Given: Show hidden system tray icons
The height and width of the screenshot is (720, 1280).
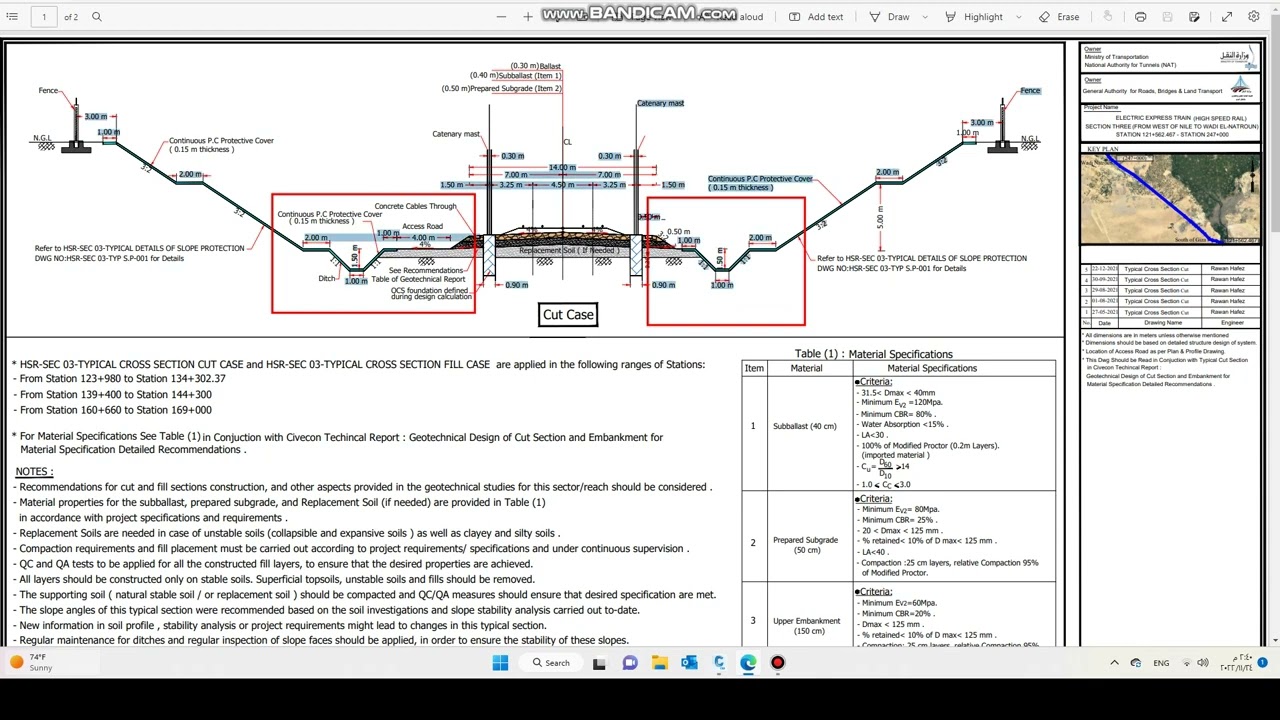Looking at the screenshot, I should click(x=1114, y=662).
